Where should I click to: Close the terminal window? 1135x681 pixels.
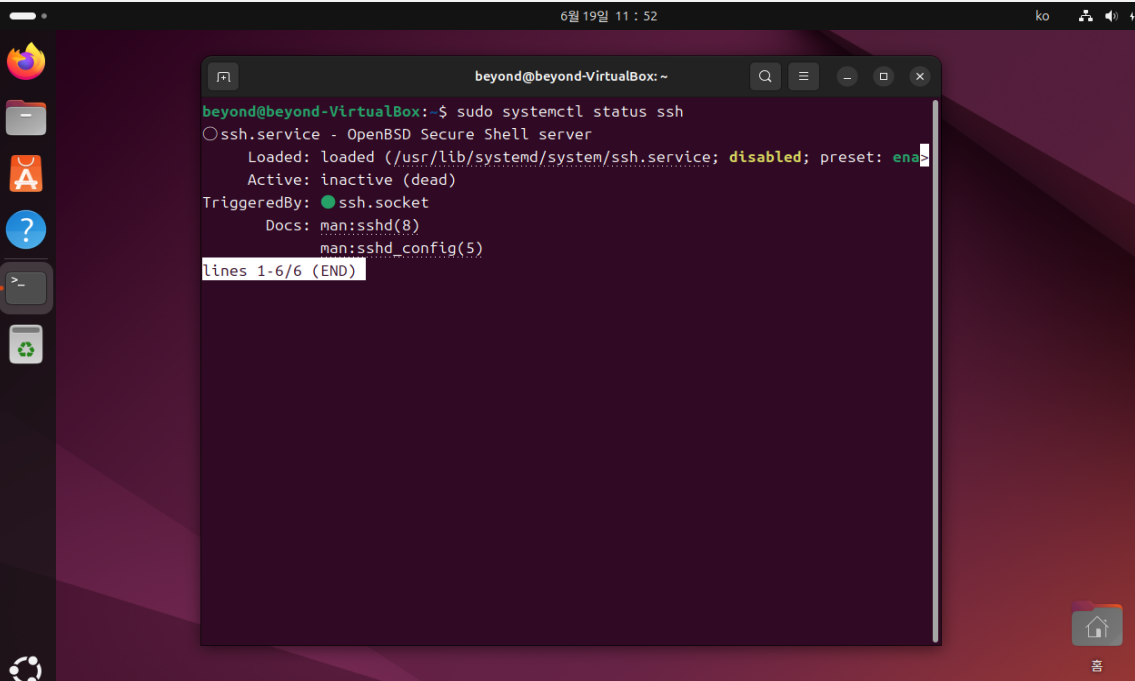click(x=920, y=76)
